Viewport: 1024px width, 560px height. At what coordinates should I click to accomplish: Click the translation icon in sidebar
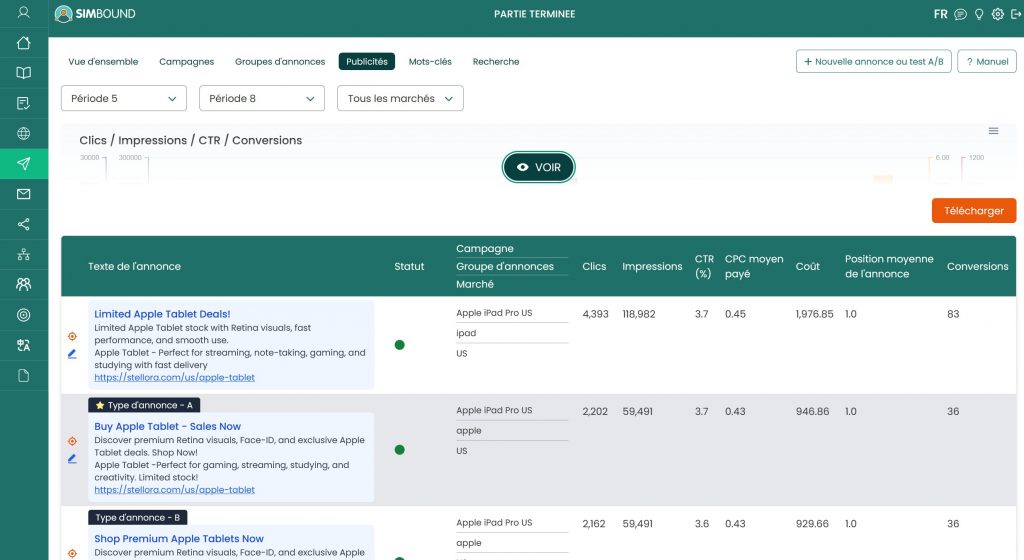click(24, 345)
